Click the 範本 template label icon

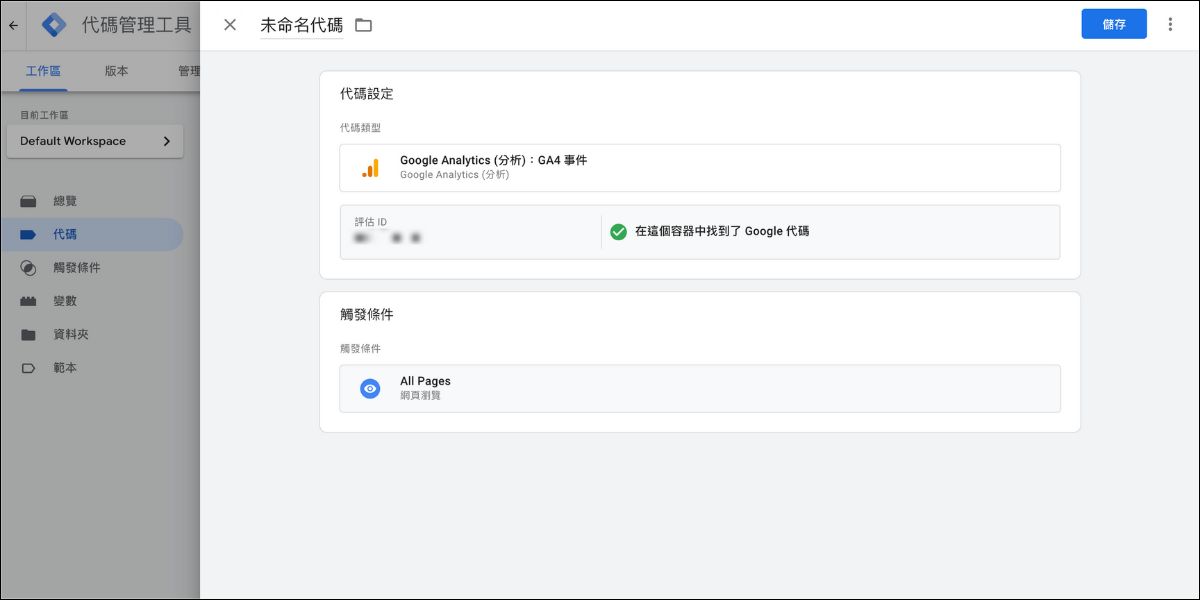29,368
